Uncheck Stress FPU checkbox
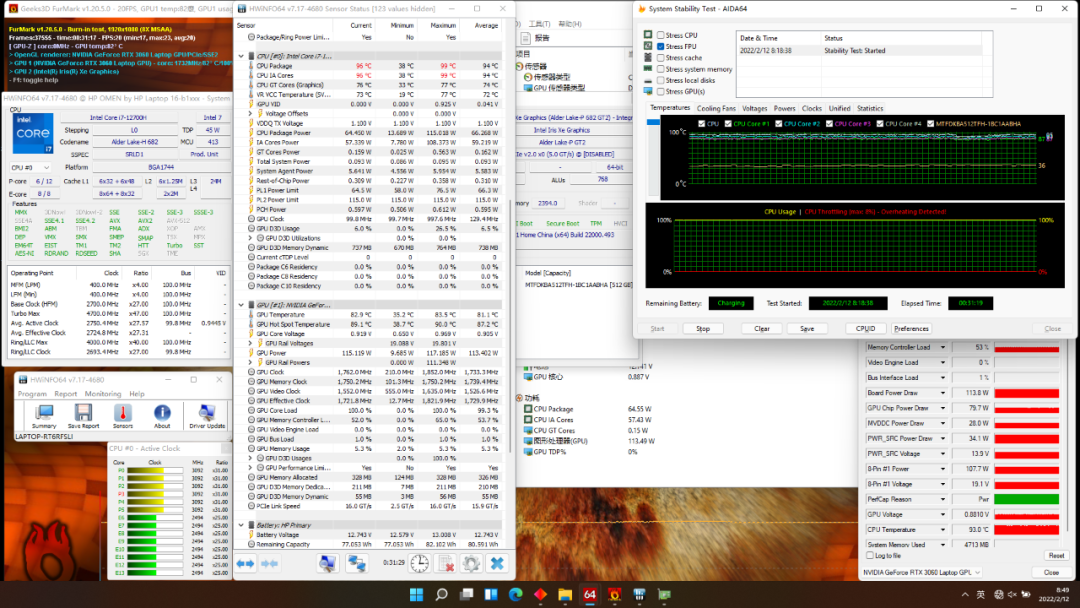This screenshot has height=608, width=1080. [661, 46]
